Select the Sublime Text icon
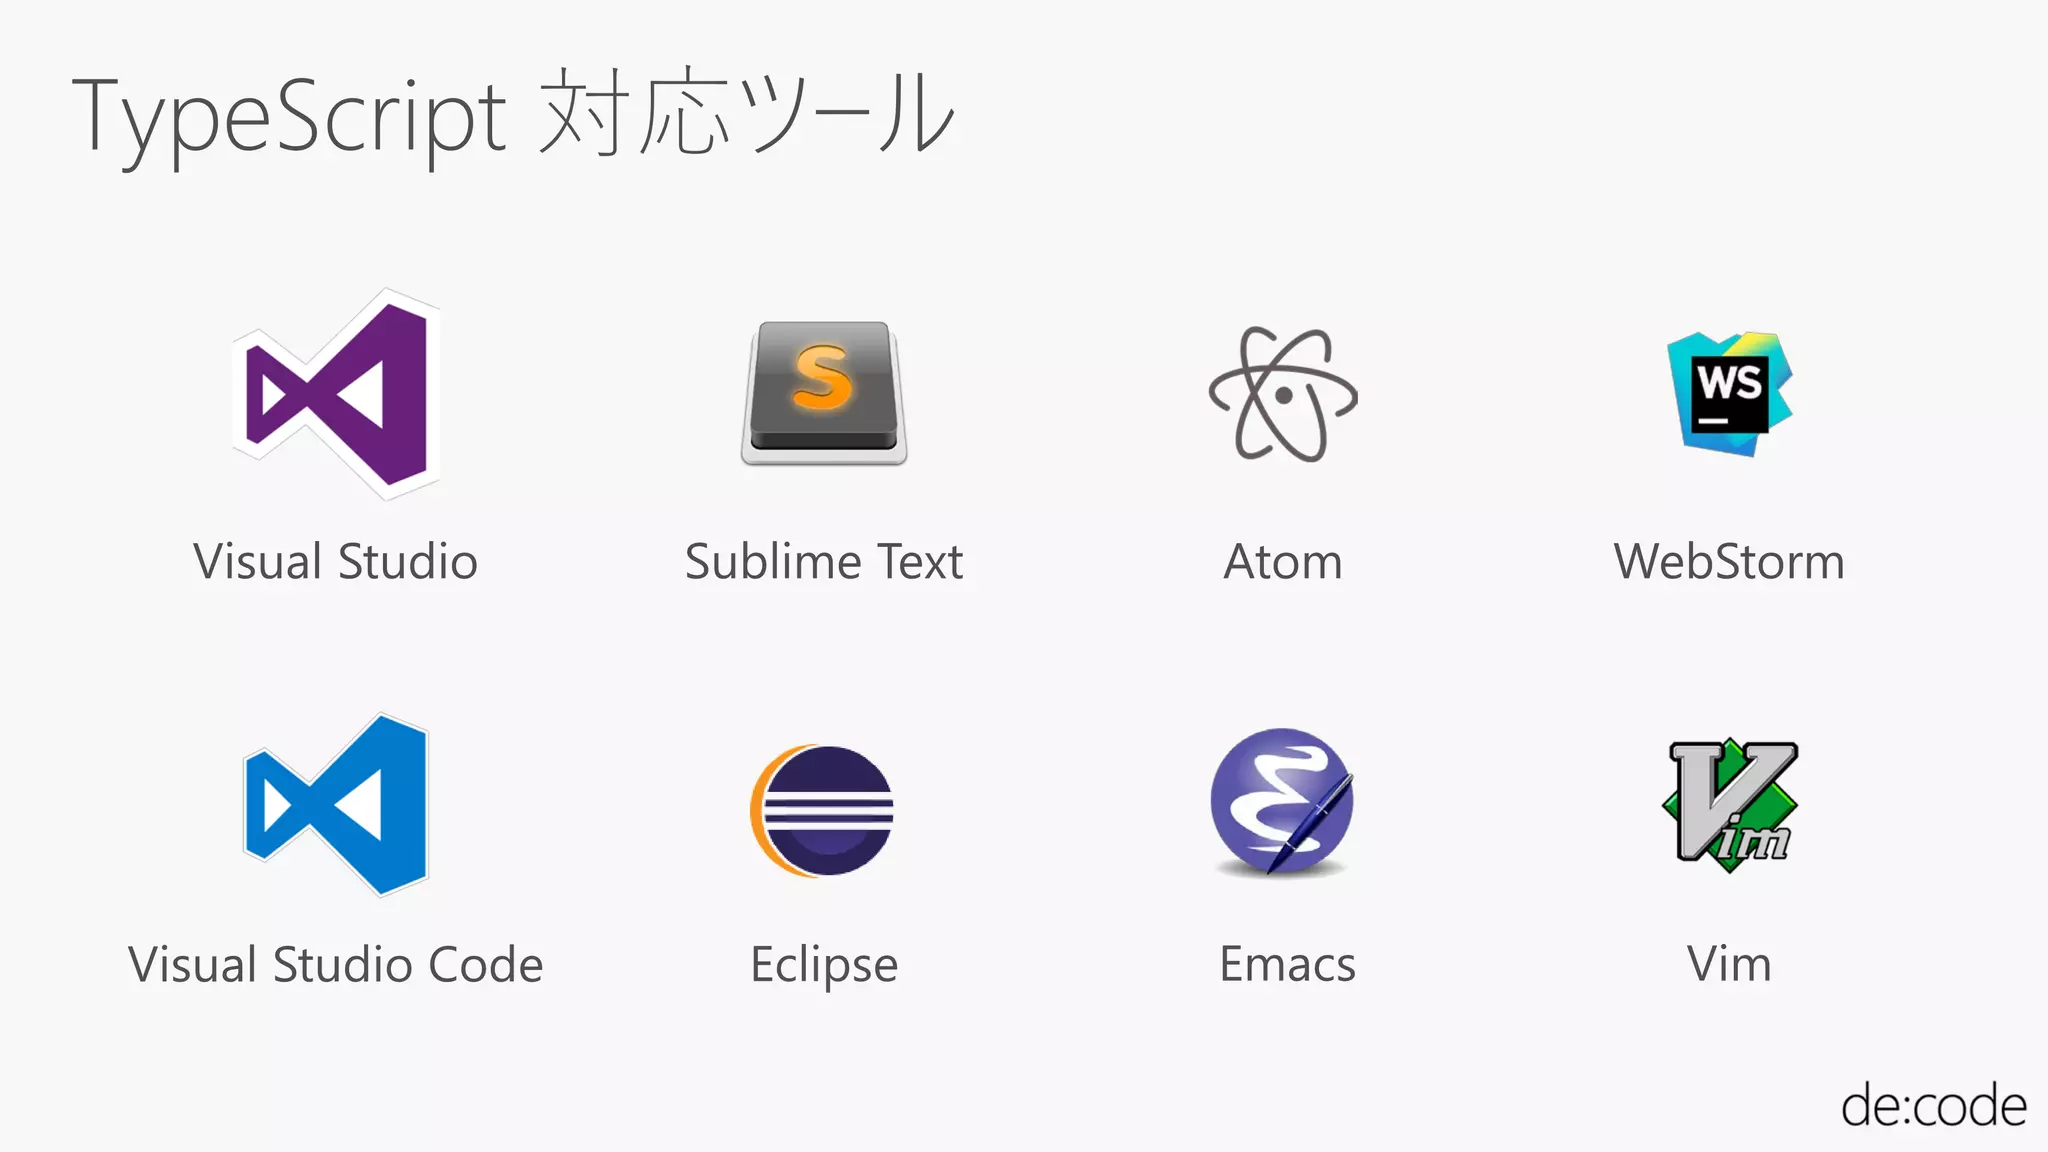This screenshot has height=1152, width=2048. click(824, 393)
